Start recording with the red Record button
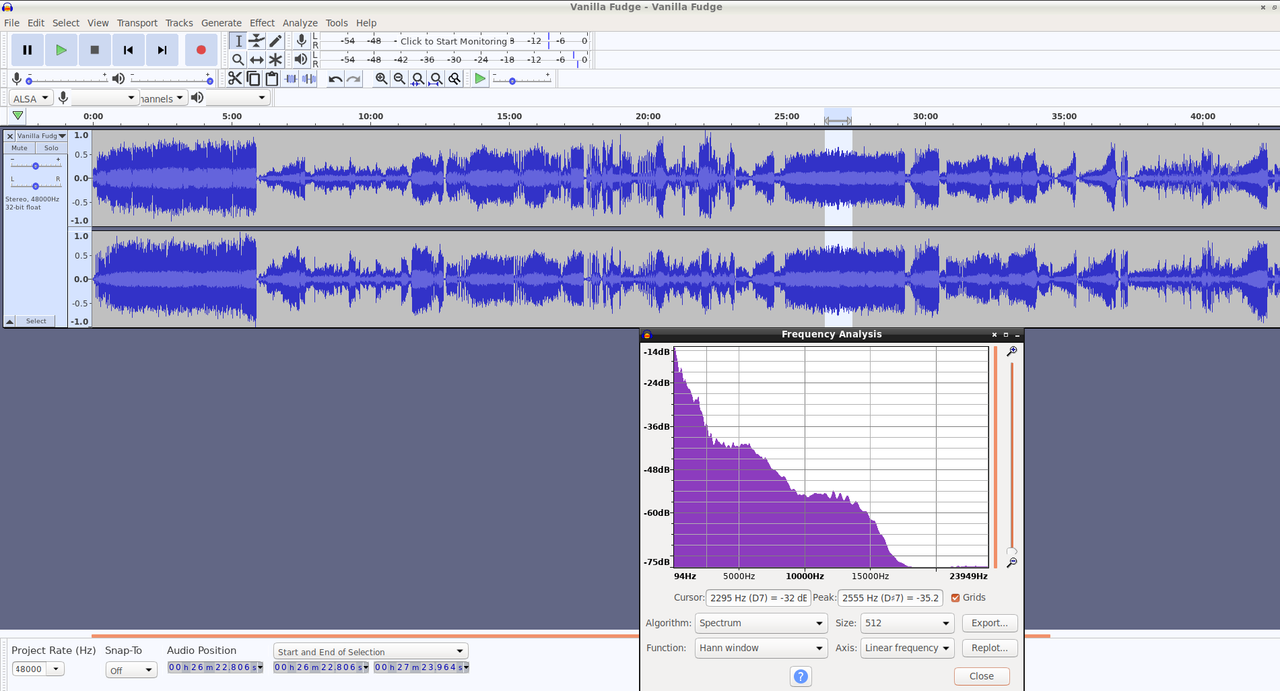1280x691 pixels. [201, 49]
